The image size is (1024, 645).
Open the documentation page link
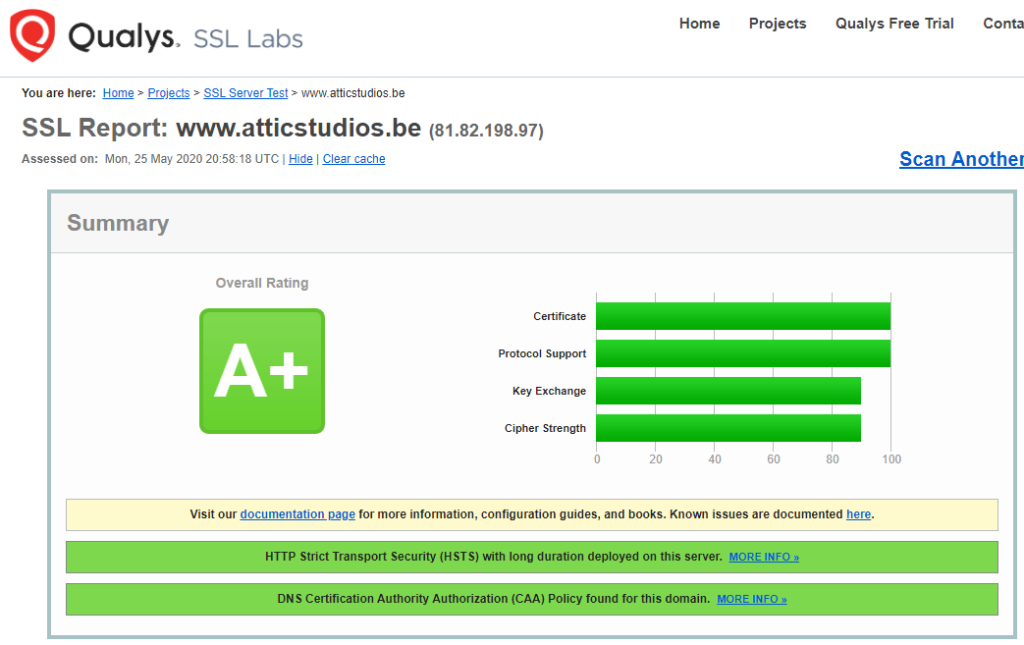[x=298, y=514]
